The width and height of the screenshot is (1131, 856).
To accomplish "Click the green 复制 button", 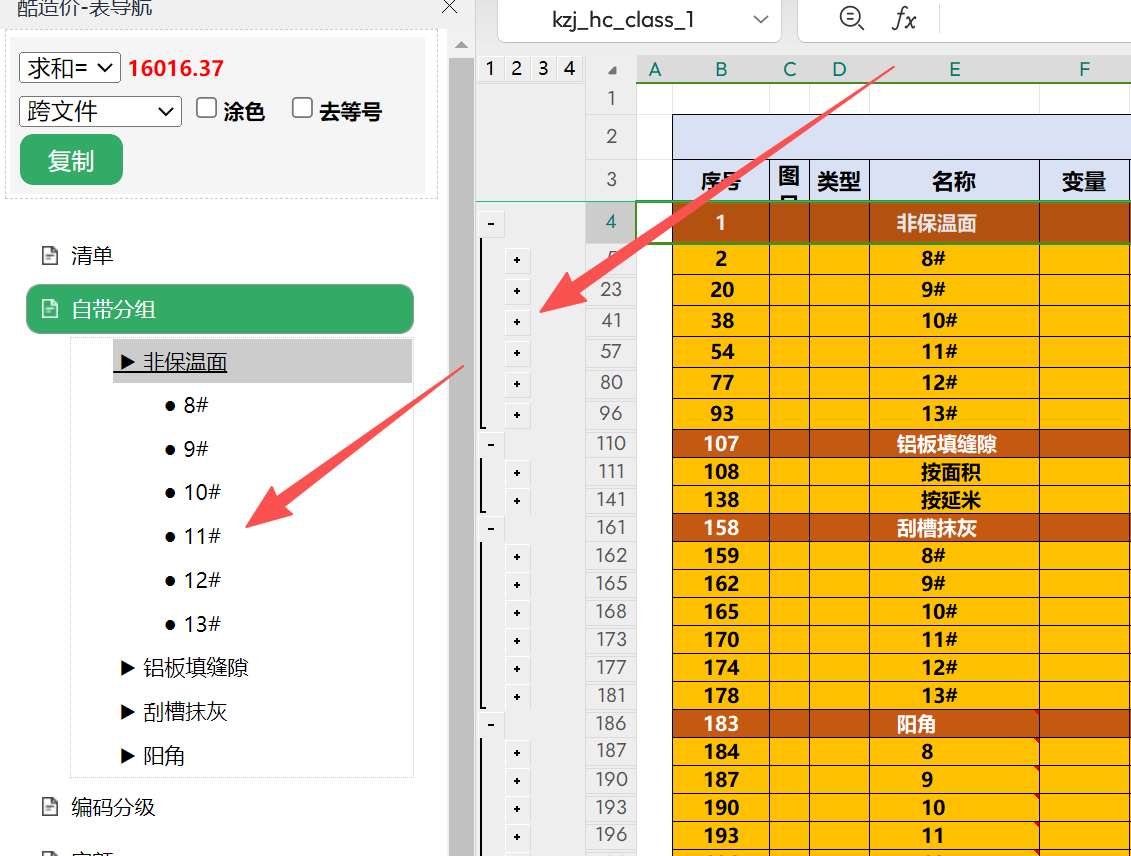I will coord(71,160).
